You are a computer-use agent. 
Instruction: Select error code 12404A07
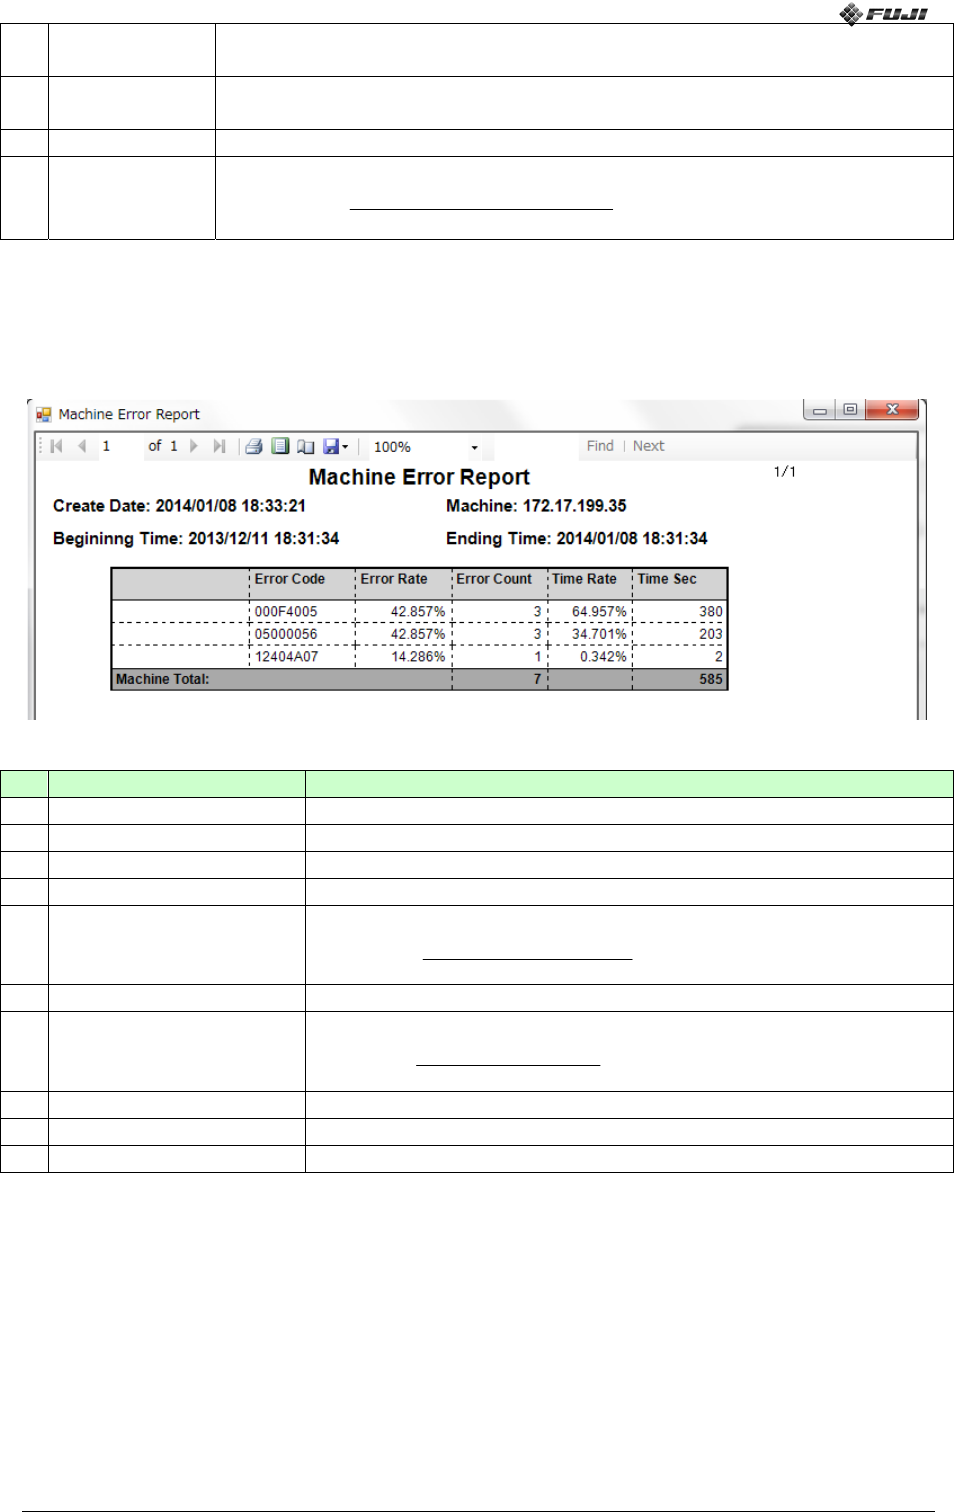286,657
